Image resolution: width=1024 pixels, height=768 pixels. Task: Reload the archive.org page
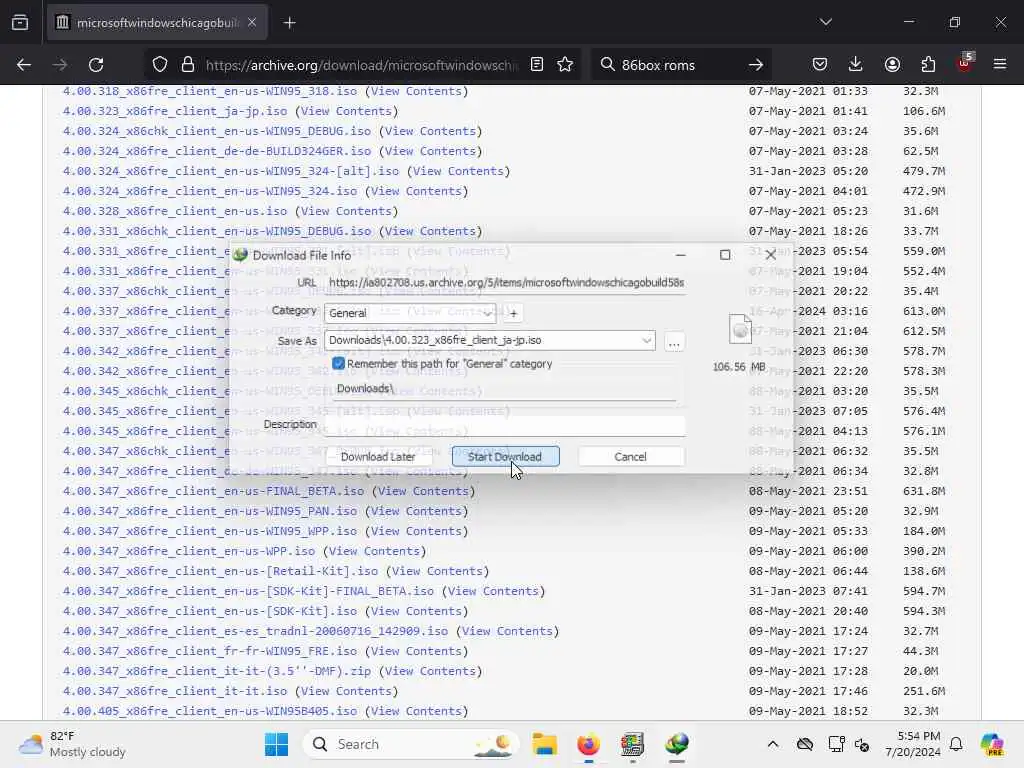pos(96,65)
